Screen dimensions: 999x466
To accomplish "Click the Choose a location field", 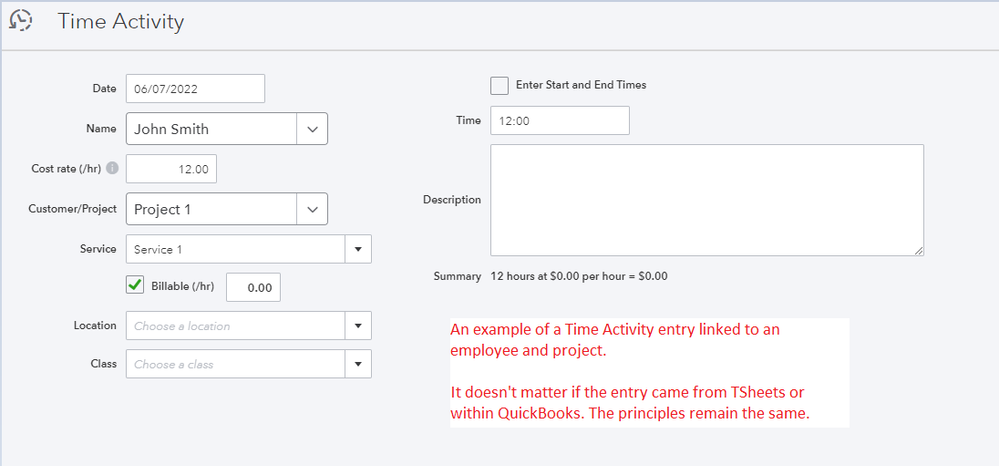I will point(236,326).
